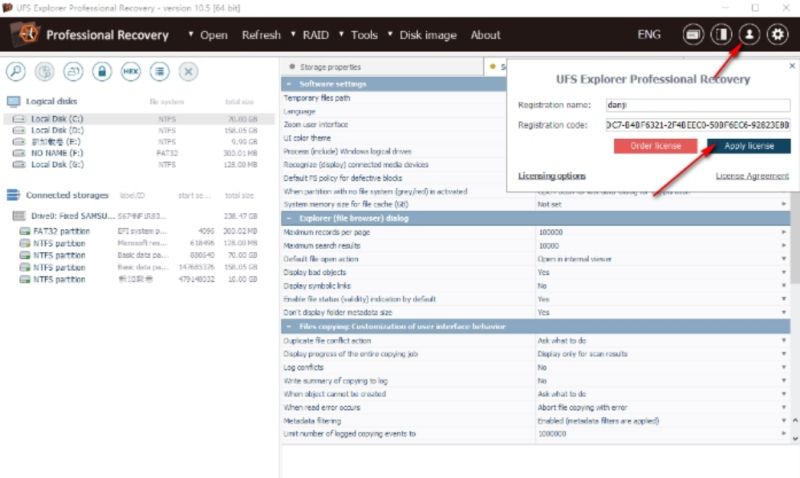Click the icon of the 70.00 GB NTFS partition
Screen dimensions: 800x478
pyautogui.click(x=24, y=255)
